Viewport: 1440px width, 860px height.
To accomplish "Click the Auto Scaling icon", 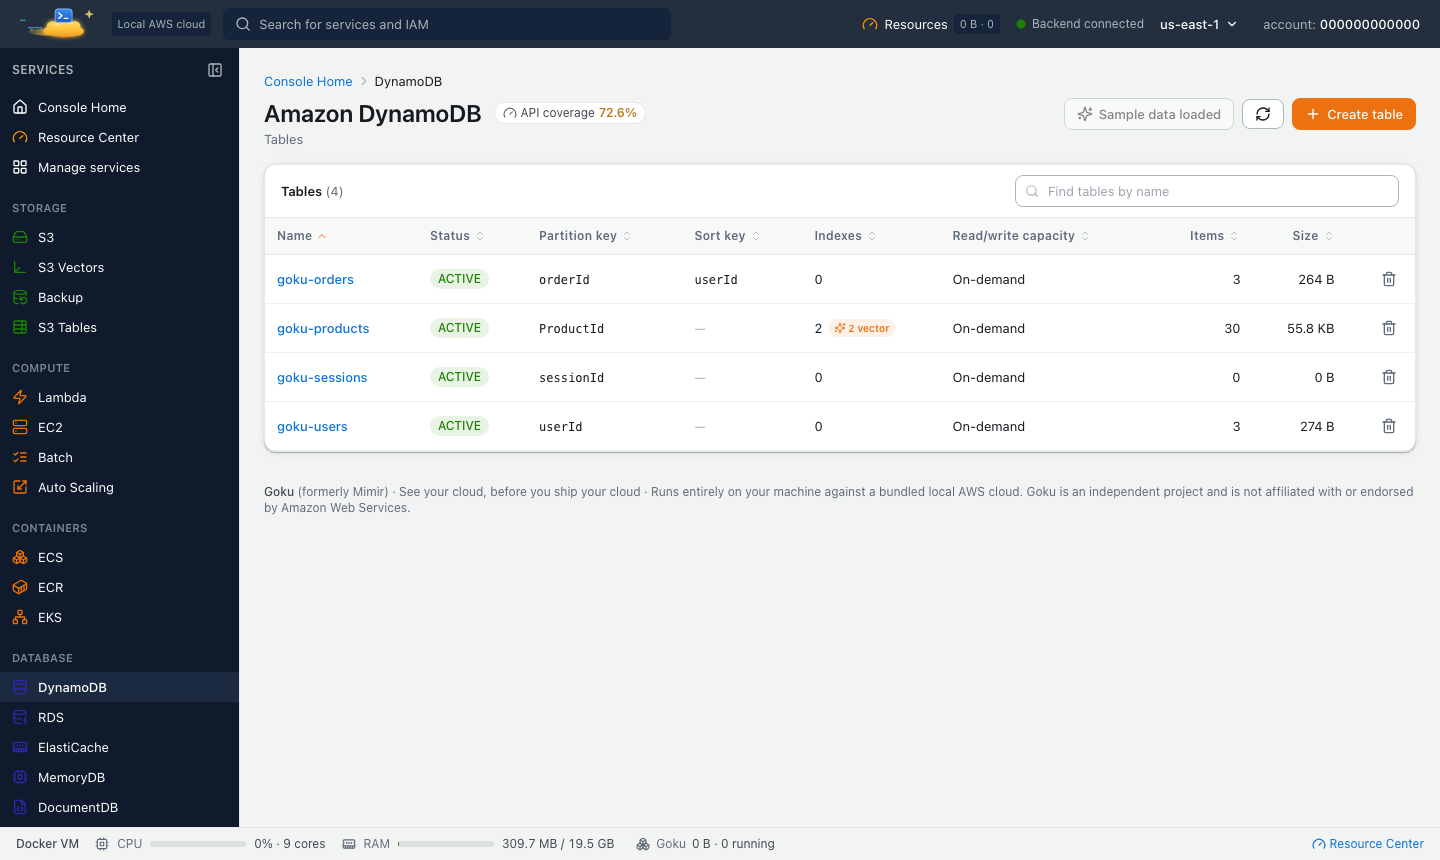I will (20, 487).
